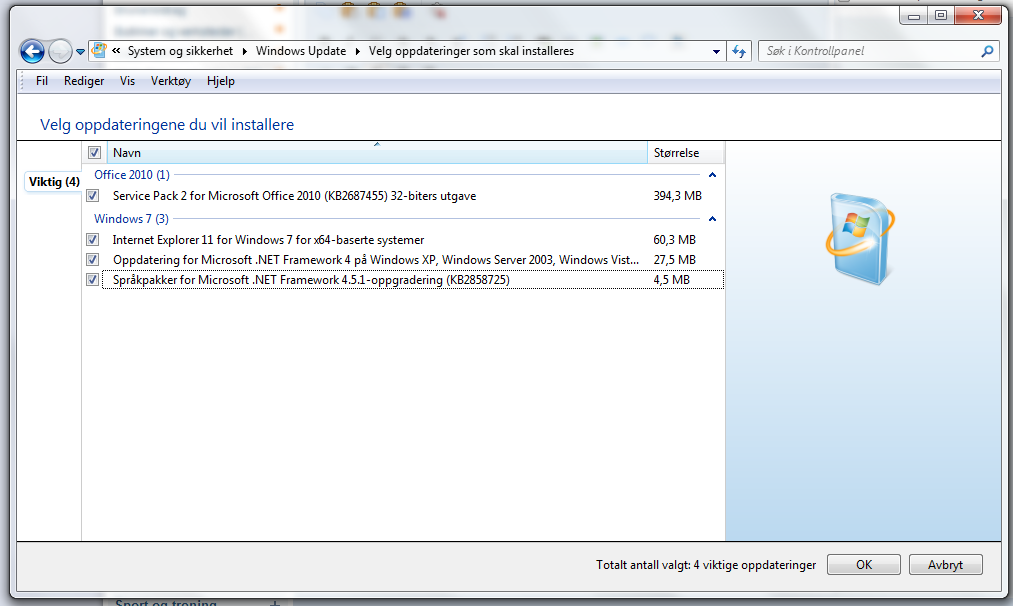Open the recent pages dropdown arrow

pyautogui.click(x=80, y=52)
